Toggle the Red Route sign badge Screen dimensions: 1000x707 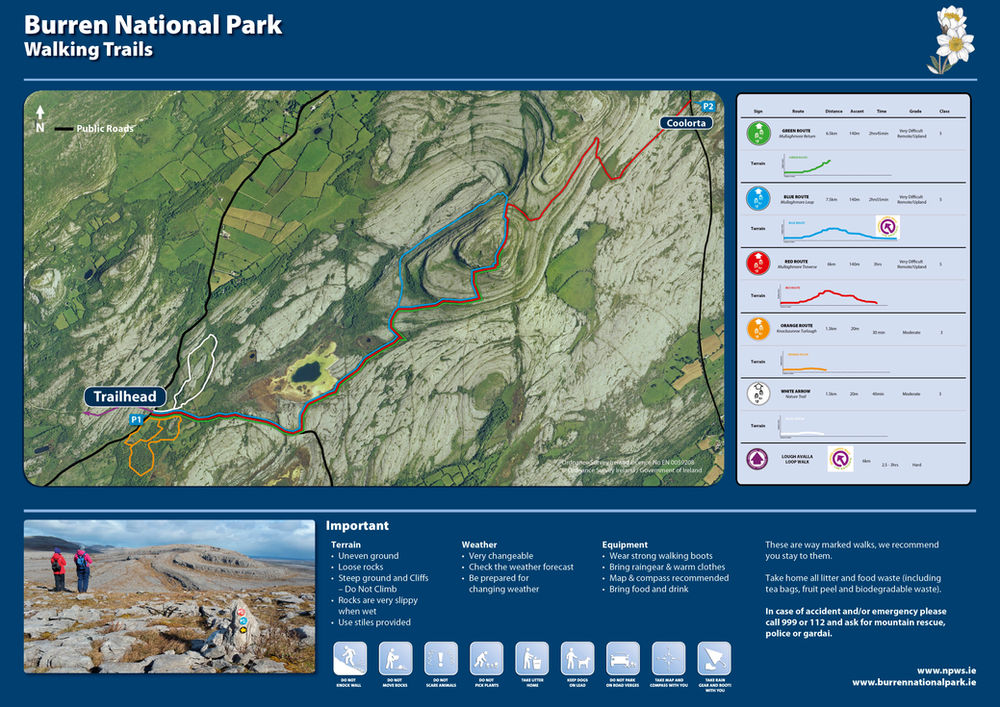(759, 262)
